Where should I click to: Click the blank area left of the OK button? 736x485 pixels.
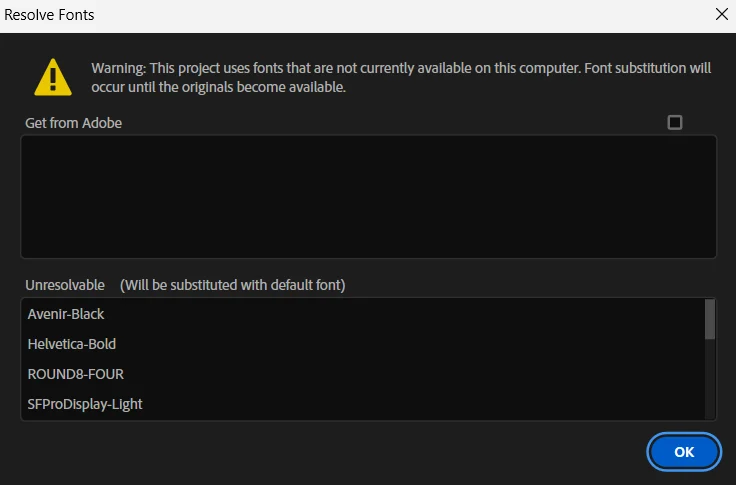click(x=330, y=452)
